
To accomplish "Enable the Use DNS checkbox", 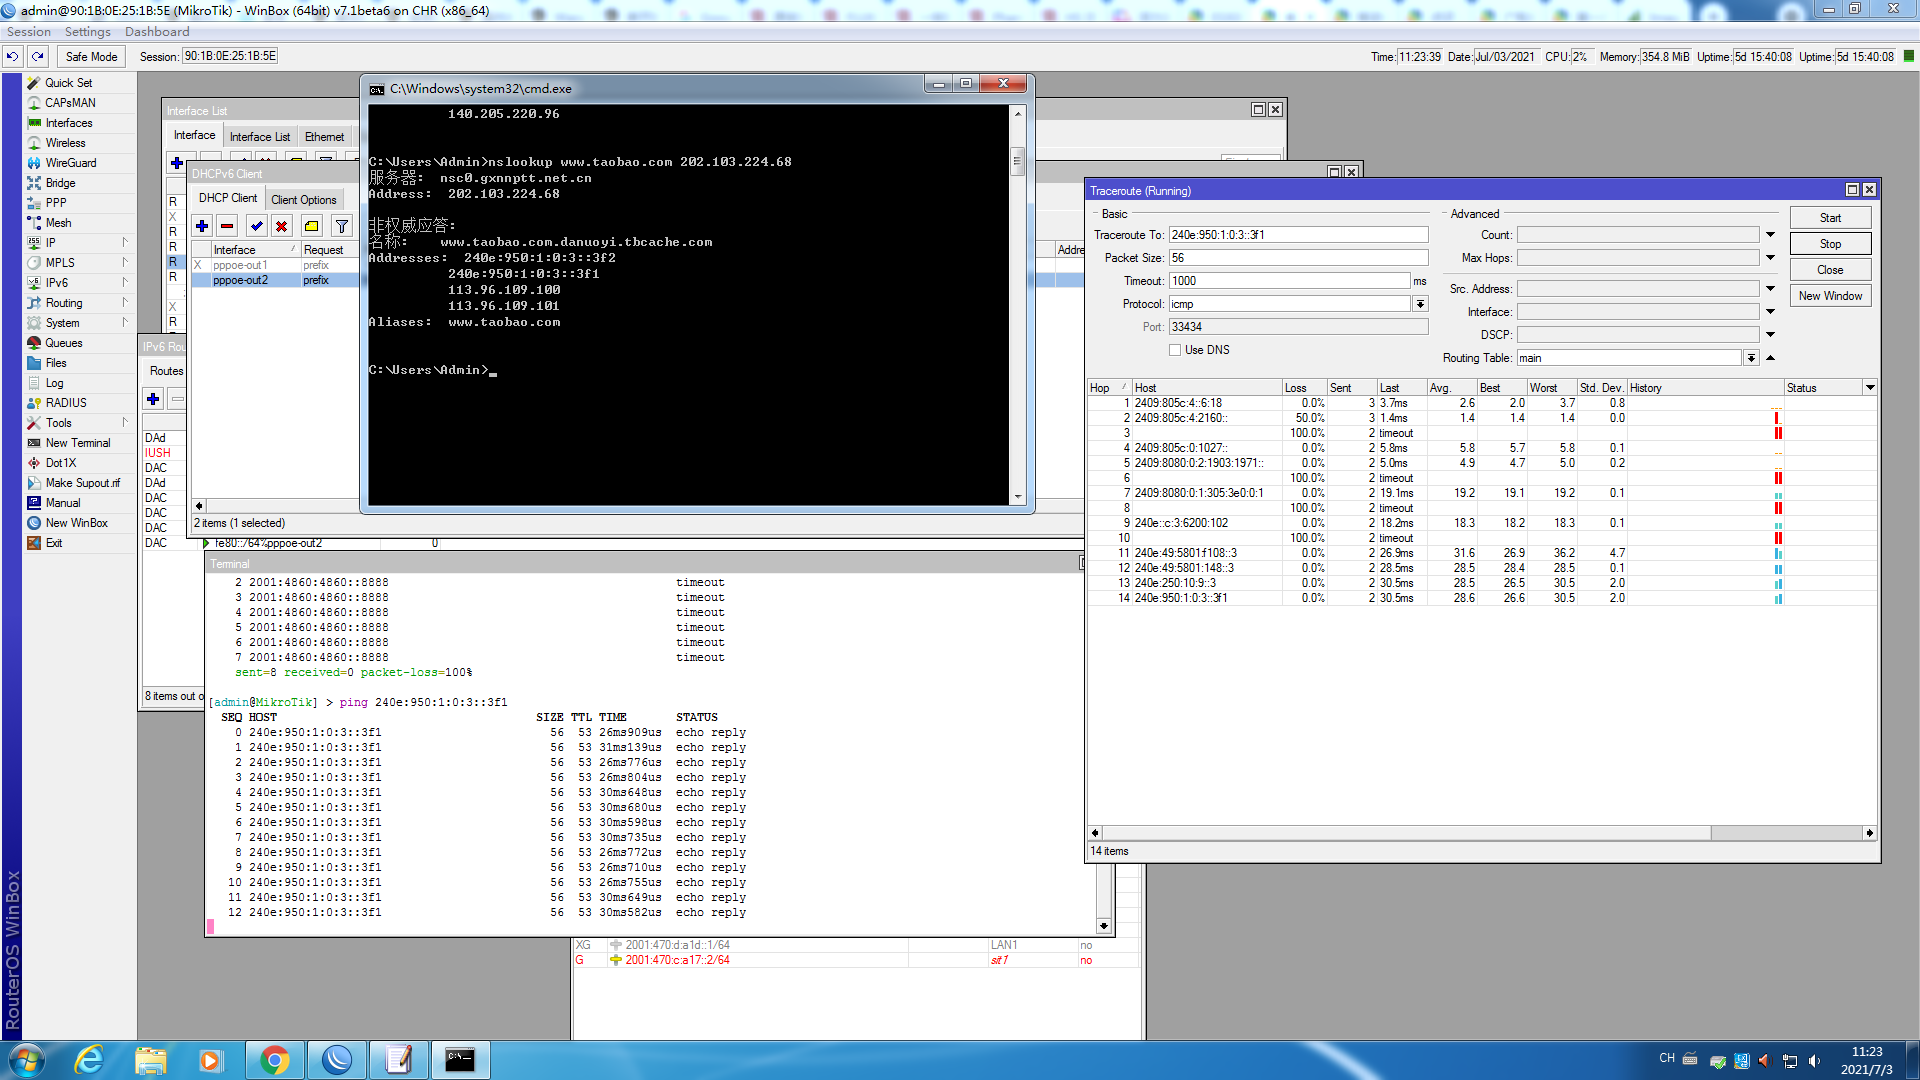I will [x=1175, y=350].
